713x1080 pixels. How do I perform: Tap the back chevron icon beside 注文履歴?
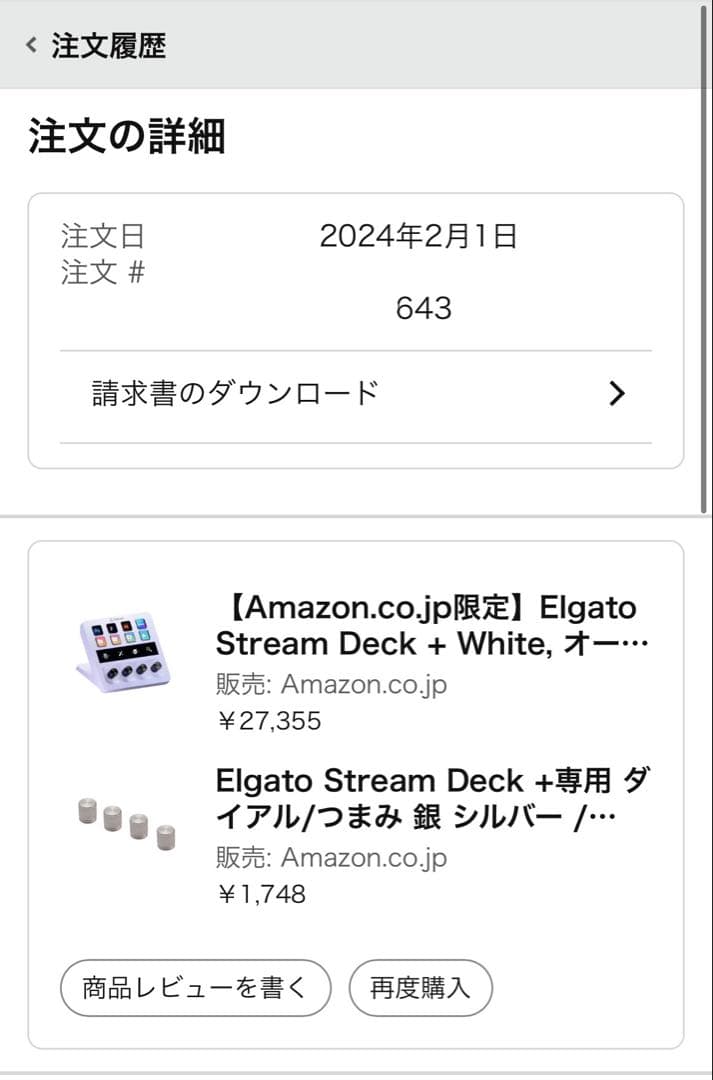tap(29, 45)
